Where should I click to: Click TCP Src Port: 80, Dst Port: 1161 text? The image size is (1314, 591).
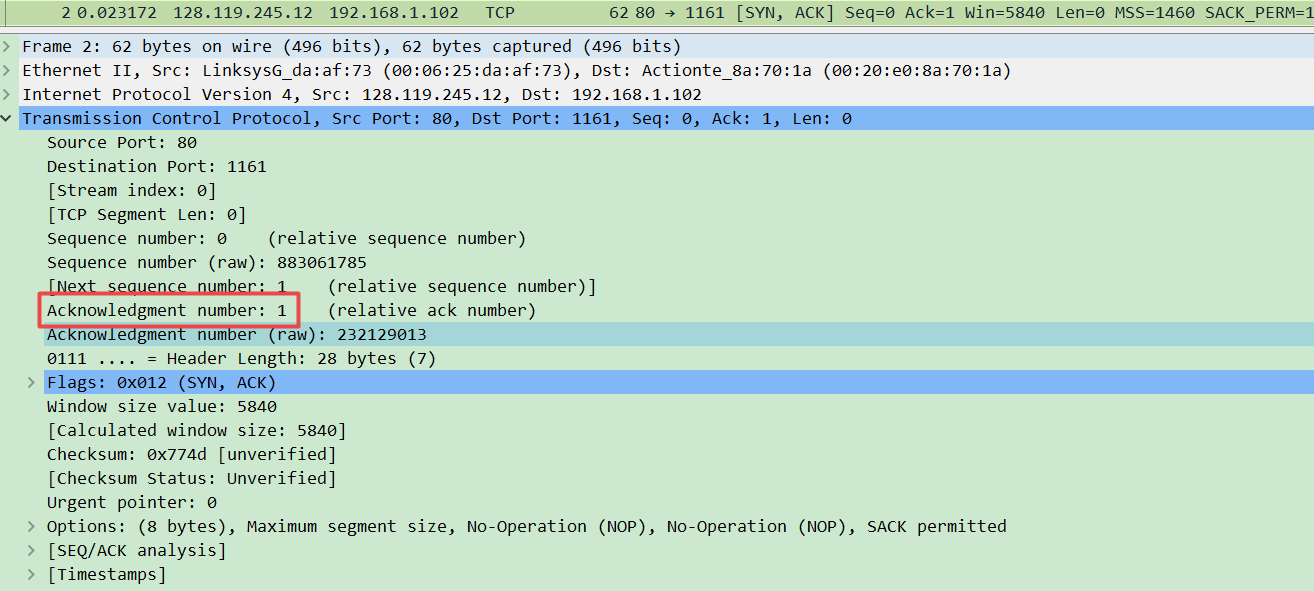pos(437,119)
